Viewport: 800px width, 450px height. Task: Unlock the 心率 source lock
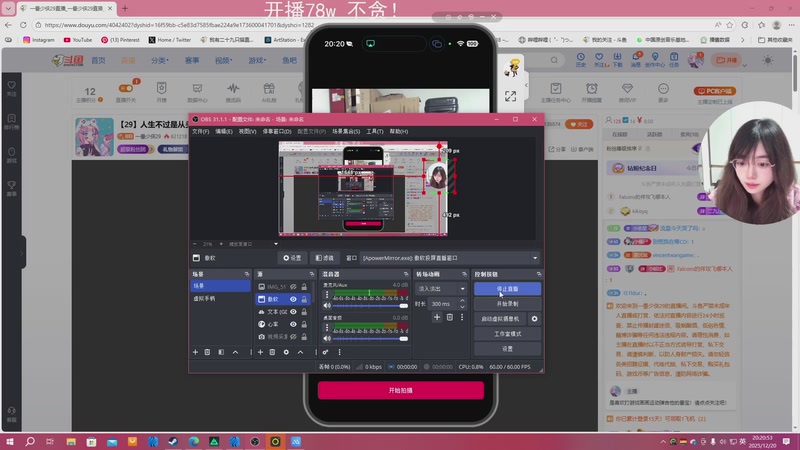click(304, 324)
